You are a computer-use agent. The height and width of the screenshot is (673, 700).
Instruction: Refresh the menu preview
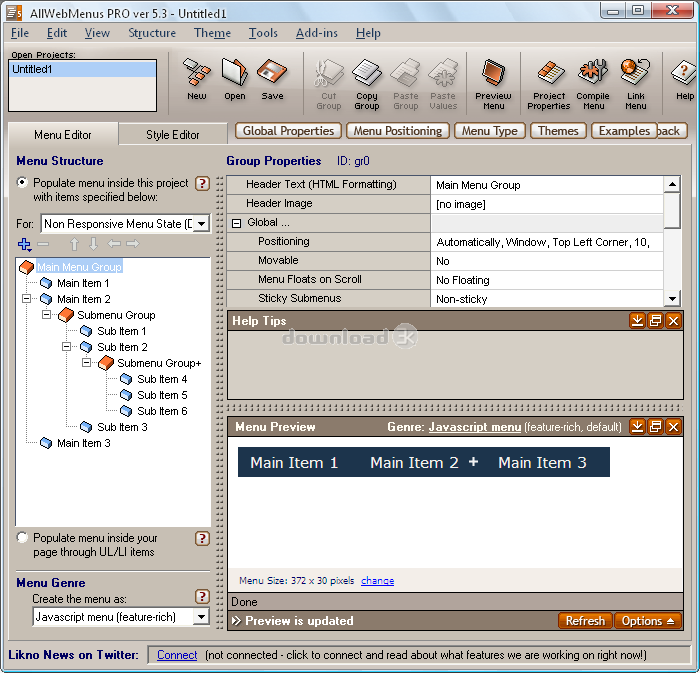(585, 621)
